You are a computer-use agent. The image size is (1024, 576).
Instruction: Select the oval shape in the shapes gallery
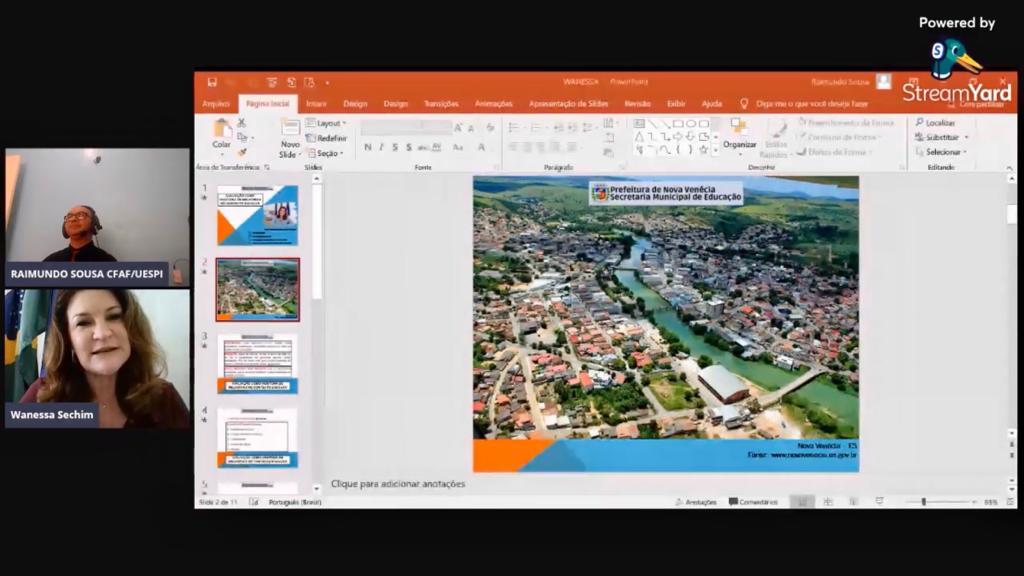[691, 123]
